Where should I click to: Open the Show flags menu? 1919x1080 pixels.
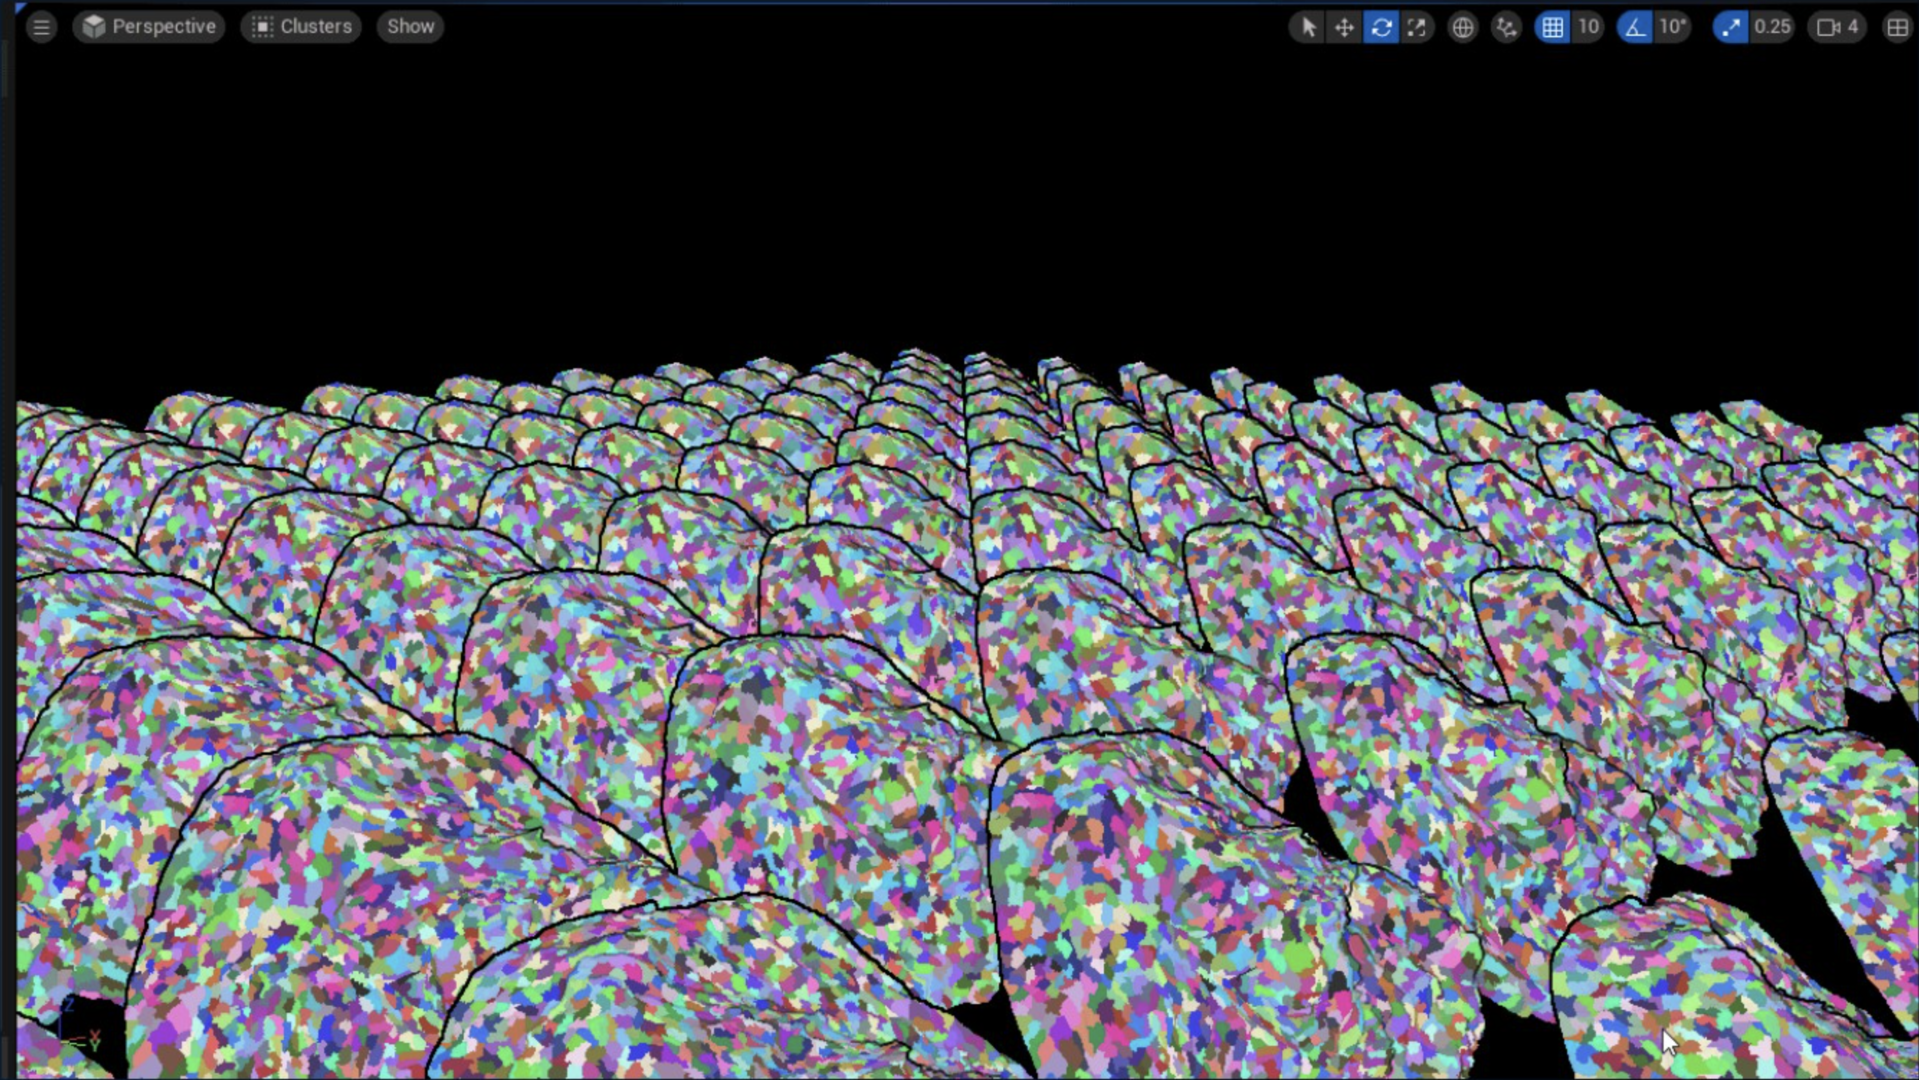[410, 27]
